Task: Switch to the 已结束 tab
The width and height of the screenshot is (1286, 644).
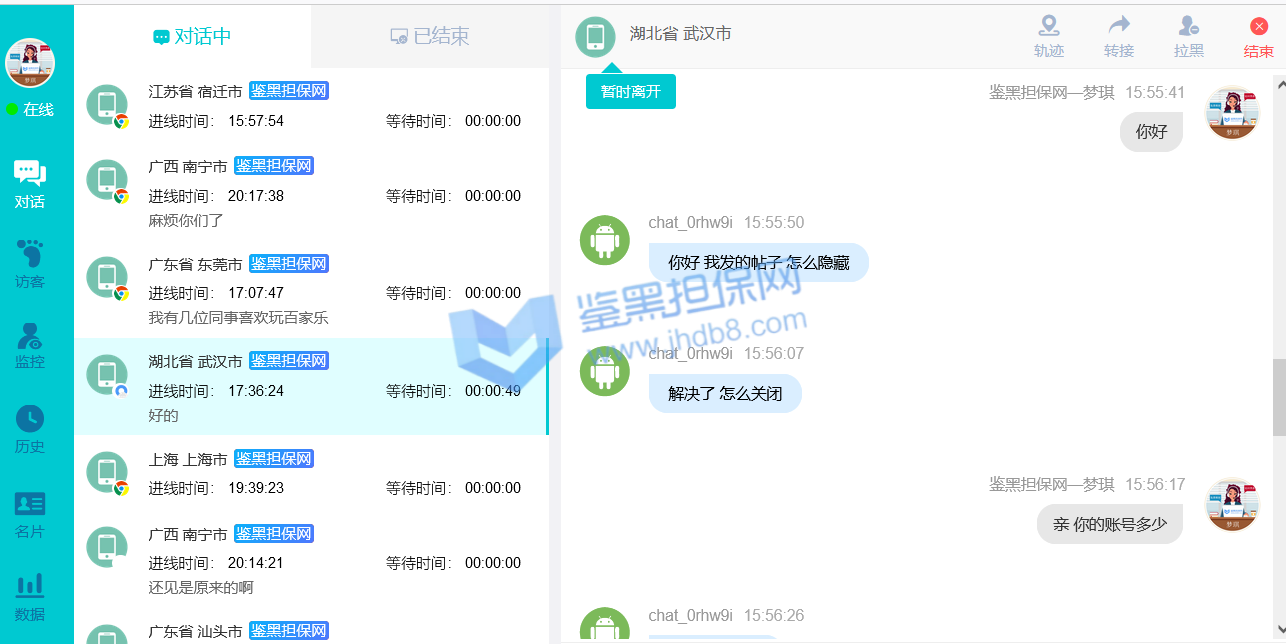Action: tap(430, 36)
